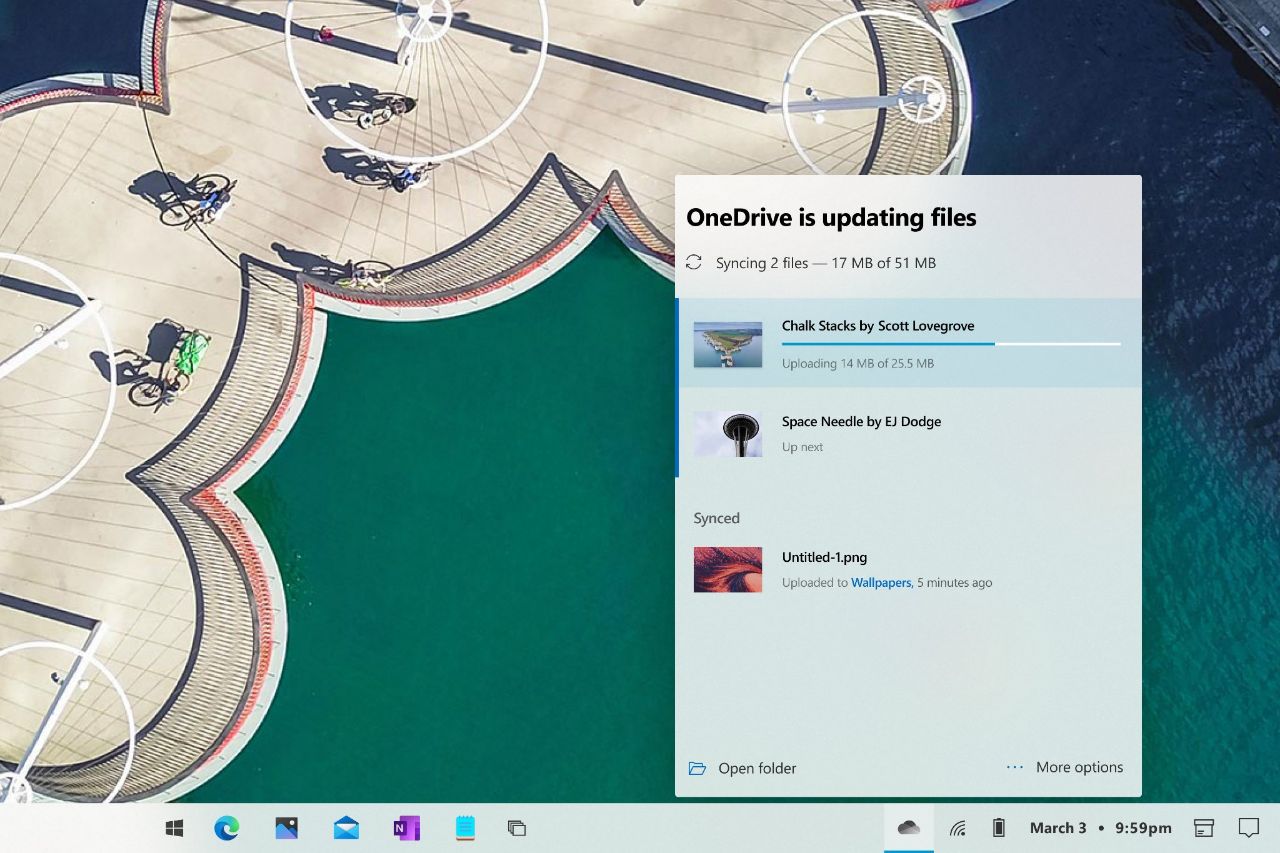Click 'Uploading 14 MB of 25.5 MB' text
Image resolution: width=1280 pixels, height=853 pixels.
pos(858,364)
